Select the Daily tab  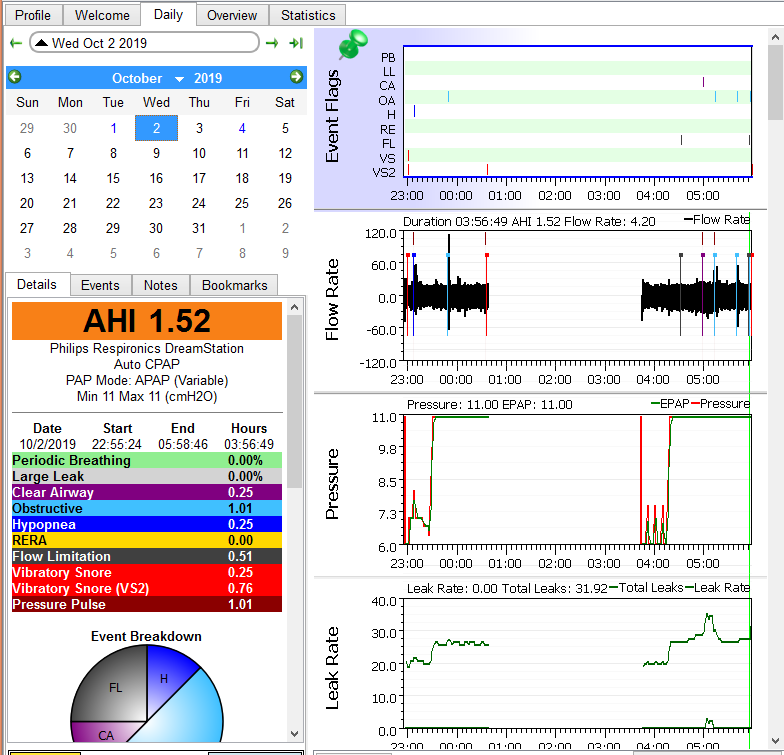168,14
